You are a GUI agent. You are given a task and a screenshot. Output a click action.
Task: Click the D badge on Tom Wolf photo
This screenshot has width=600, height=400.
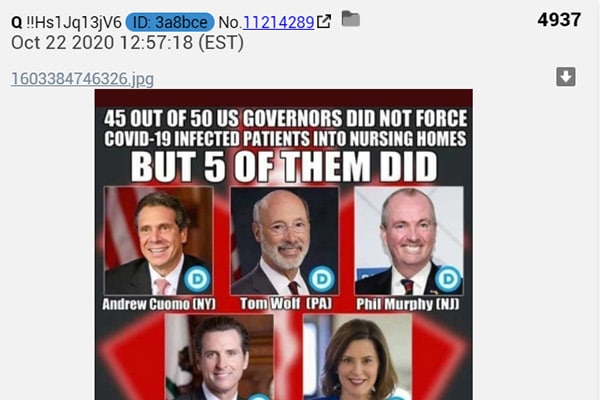[321, 278]
